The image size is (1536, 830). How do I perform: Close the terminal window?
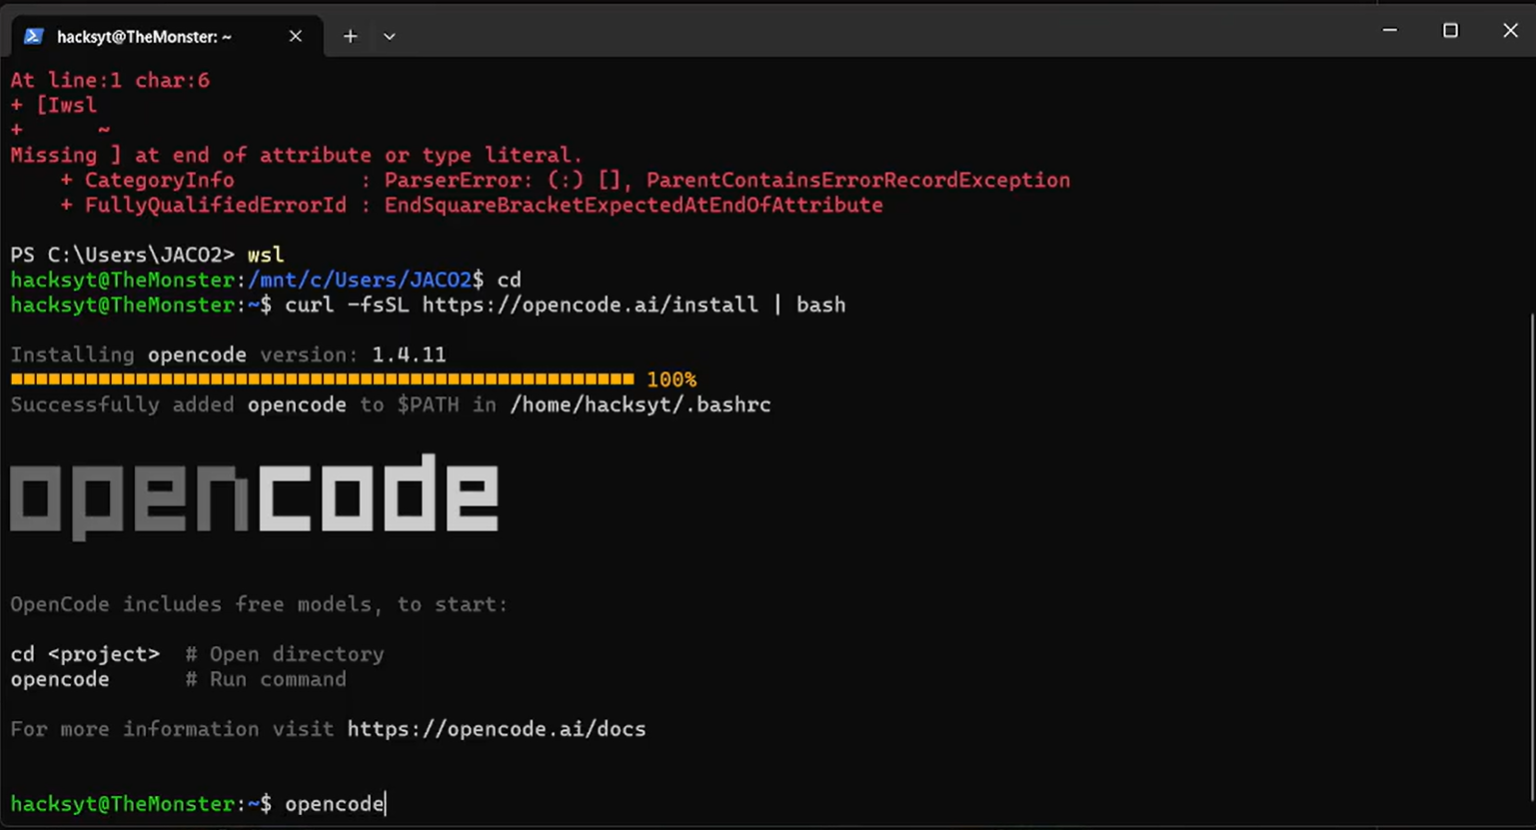pyautogui.click(x=1510, y=30)
